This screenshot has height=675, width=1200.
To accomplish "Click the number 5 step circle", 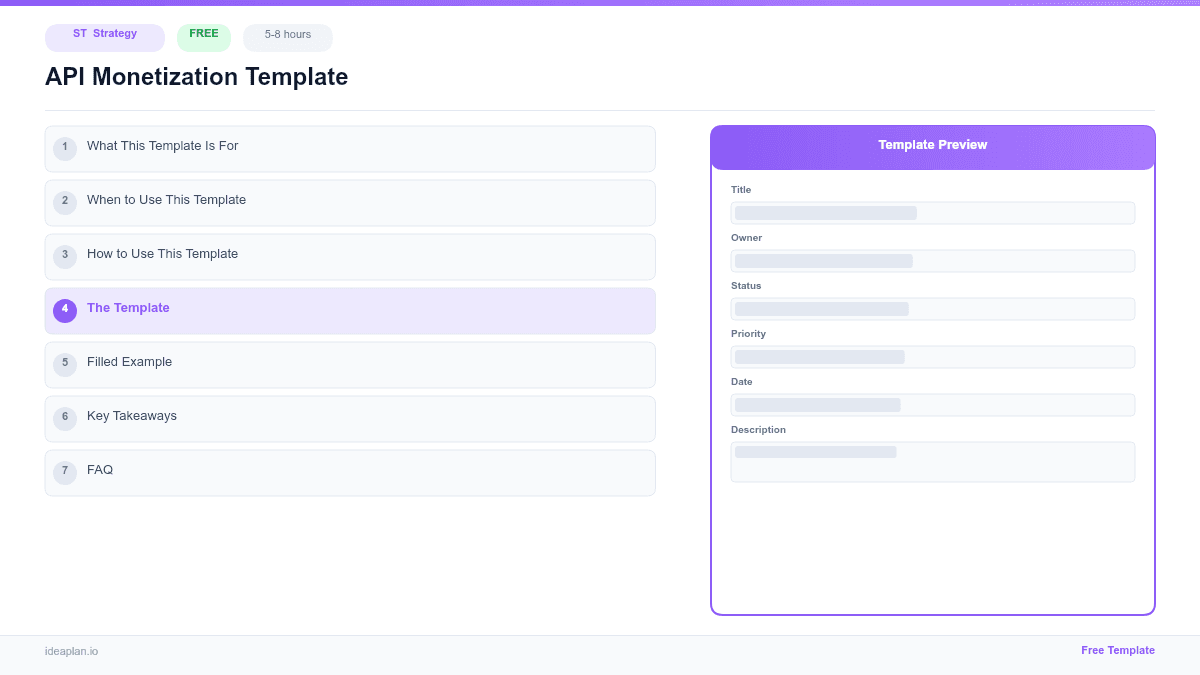I will point(65,364).
